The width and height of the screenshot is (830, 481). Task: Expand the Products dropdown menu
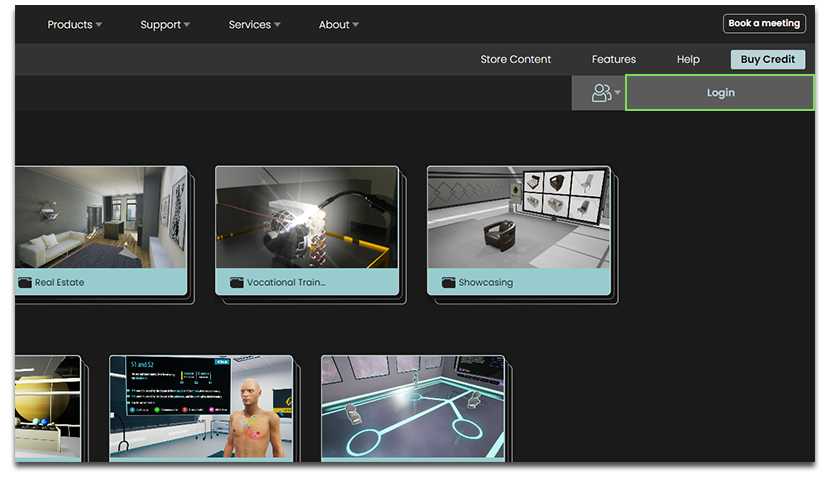pos(75,25)
